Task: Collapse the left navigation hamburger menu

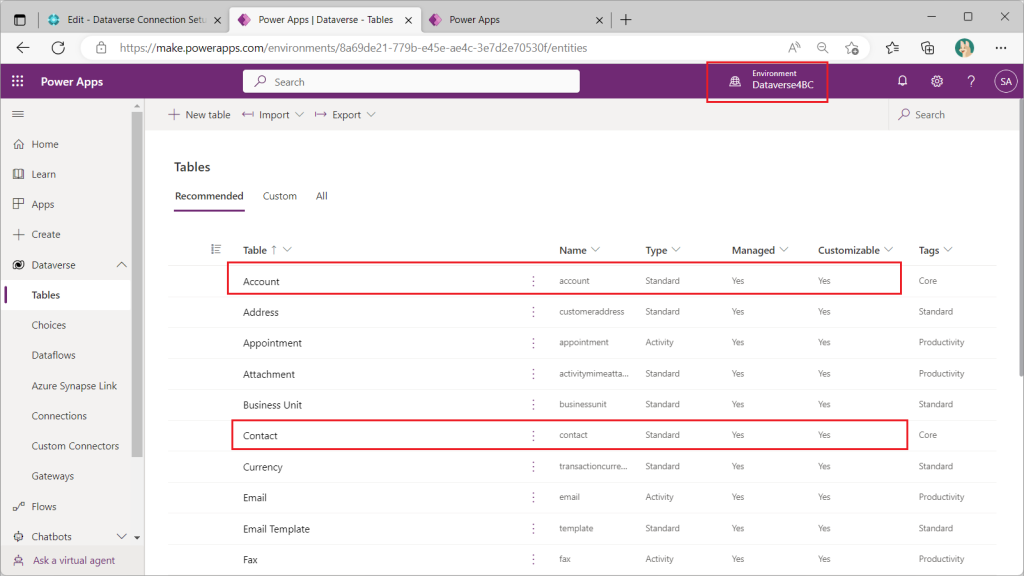Action: pos(18,114)
